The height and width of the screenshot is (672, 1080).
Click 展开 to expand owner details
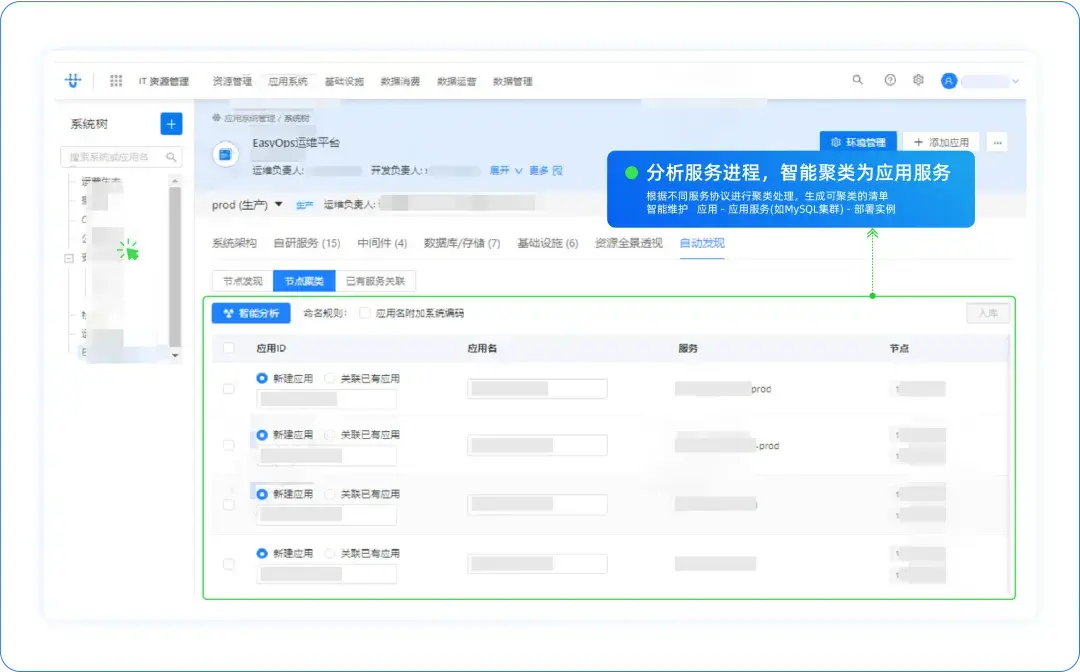pos(503,171)
